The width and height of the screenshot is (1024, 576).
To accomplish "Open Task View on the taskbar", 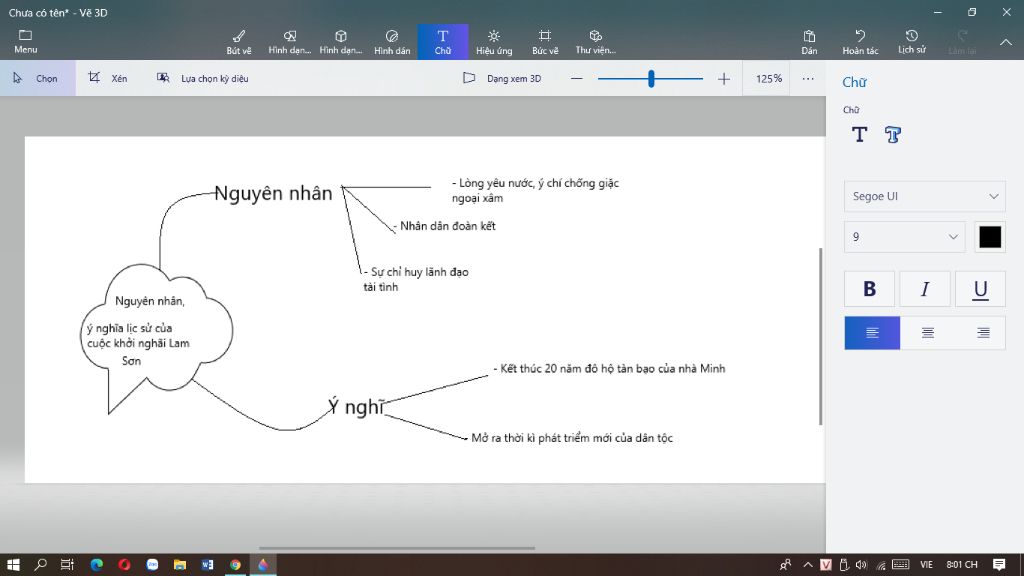I will 67,564.
